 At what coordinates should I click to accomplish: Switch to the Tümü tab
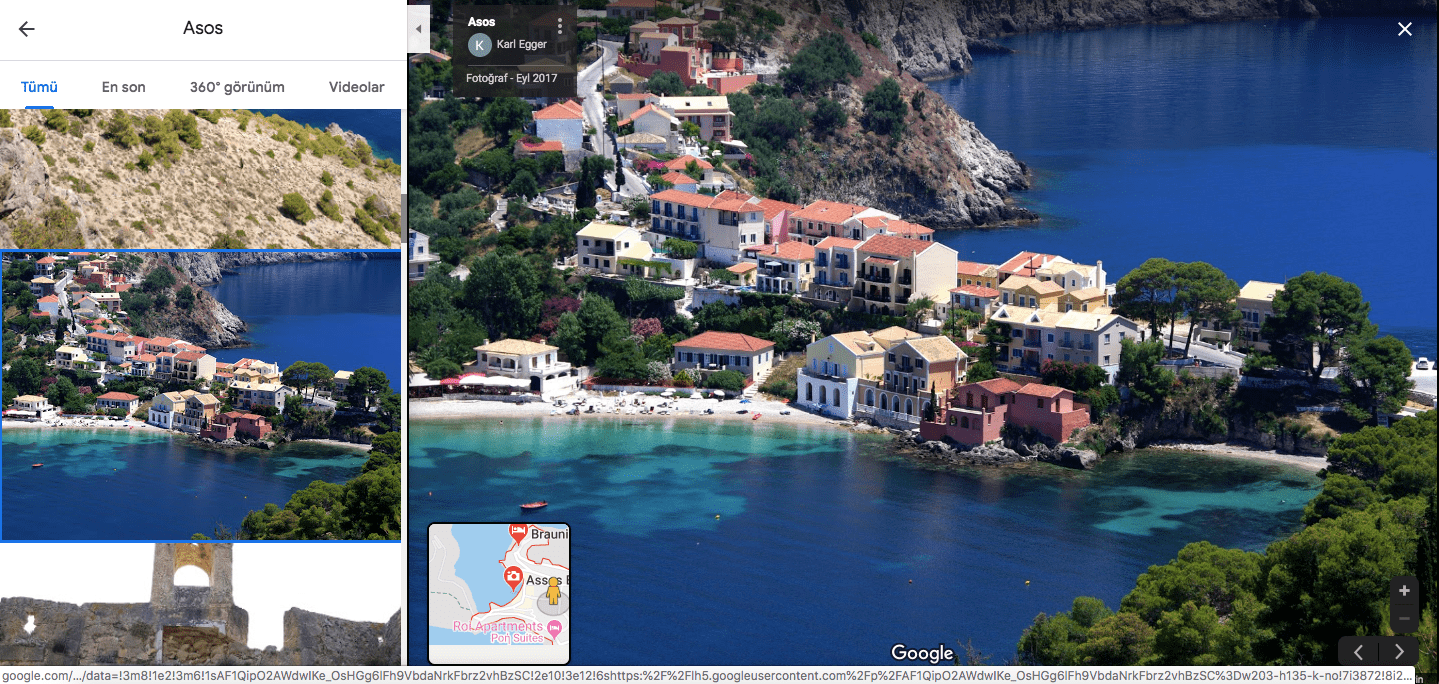pyautogui.click(x=39, y=87)
